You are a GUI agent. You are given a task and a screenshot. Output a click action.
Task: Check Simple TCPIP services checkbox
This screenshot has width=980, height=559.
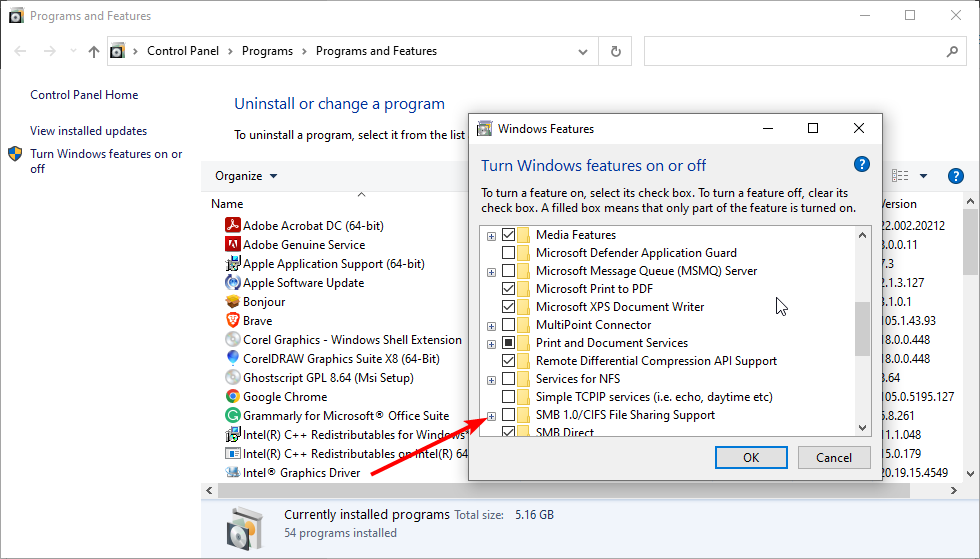(508, 397)
